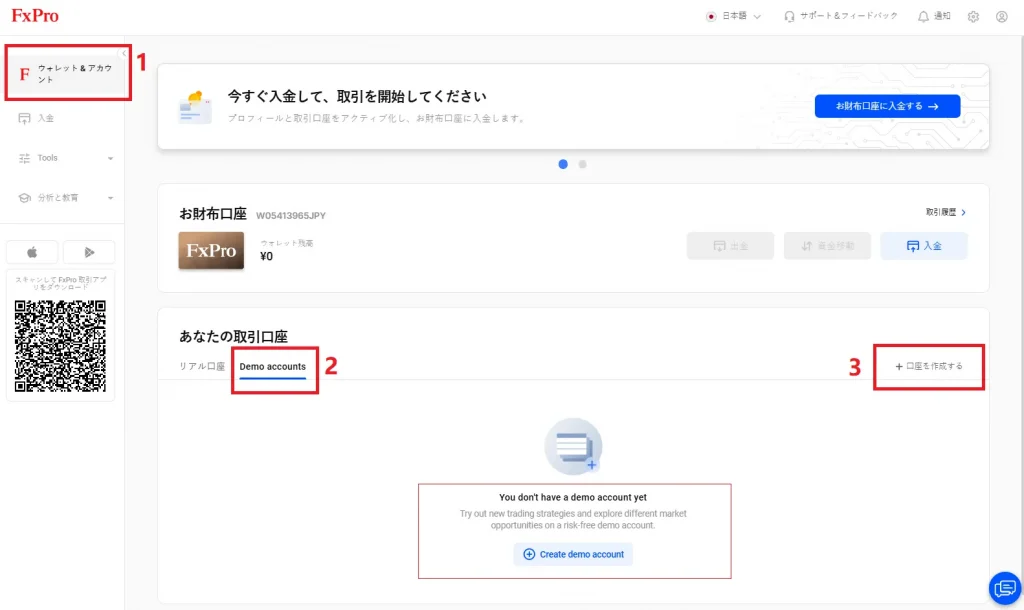Click the Apple App Store icon button
The image size is (1024, 610).
[x=32, y=252]
